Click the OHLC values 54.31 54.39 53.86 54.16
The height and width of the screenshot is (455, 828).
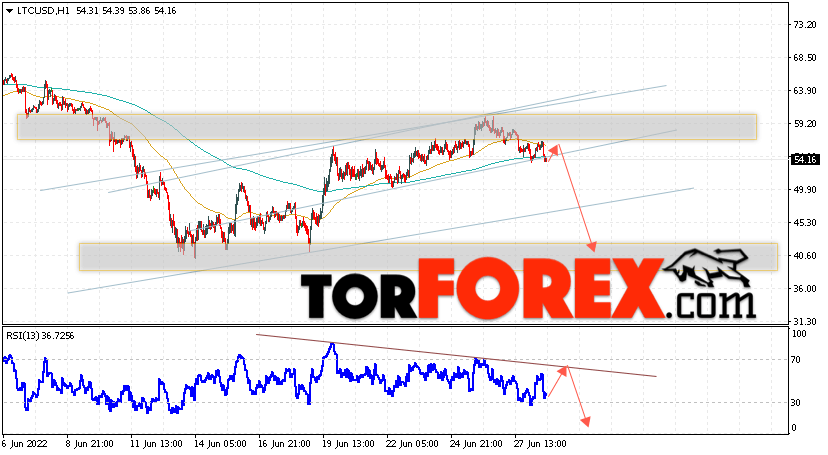coord(126,11)
